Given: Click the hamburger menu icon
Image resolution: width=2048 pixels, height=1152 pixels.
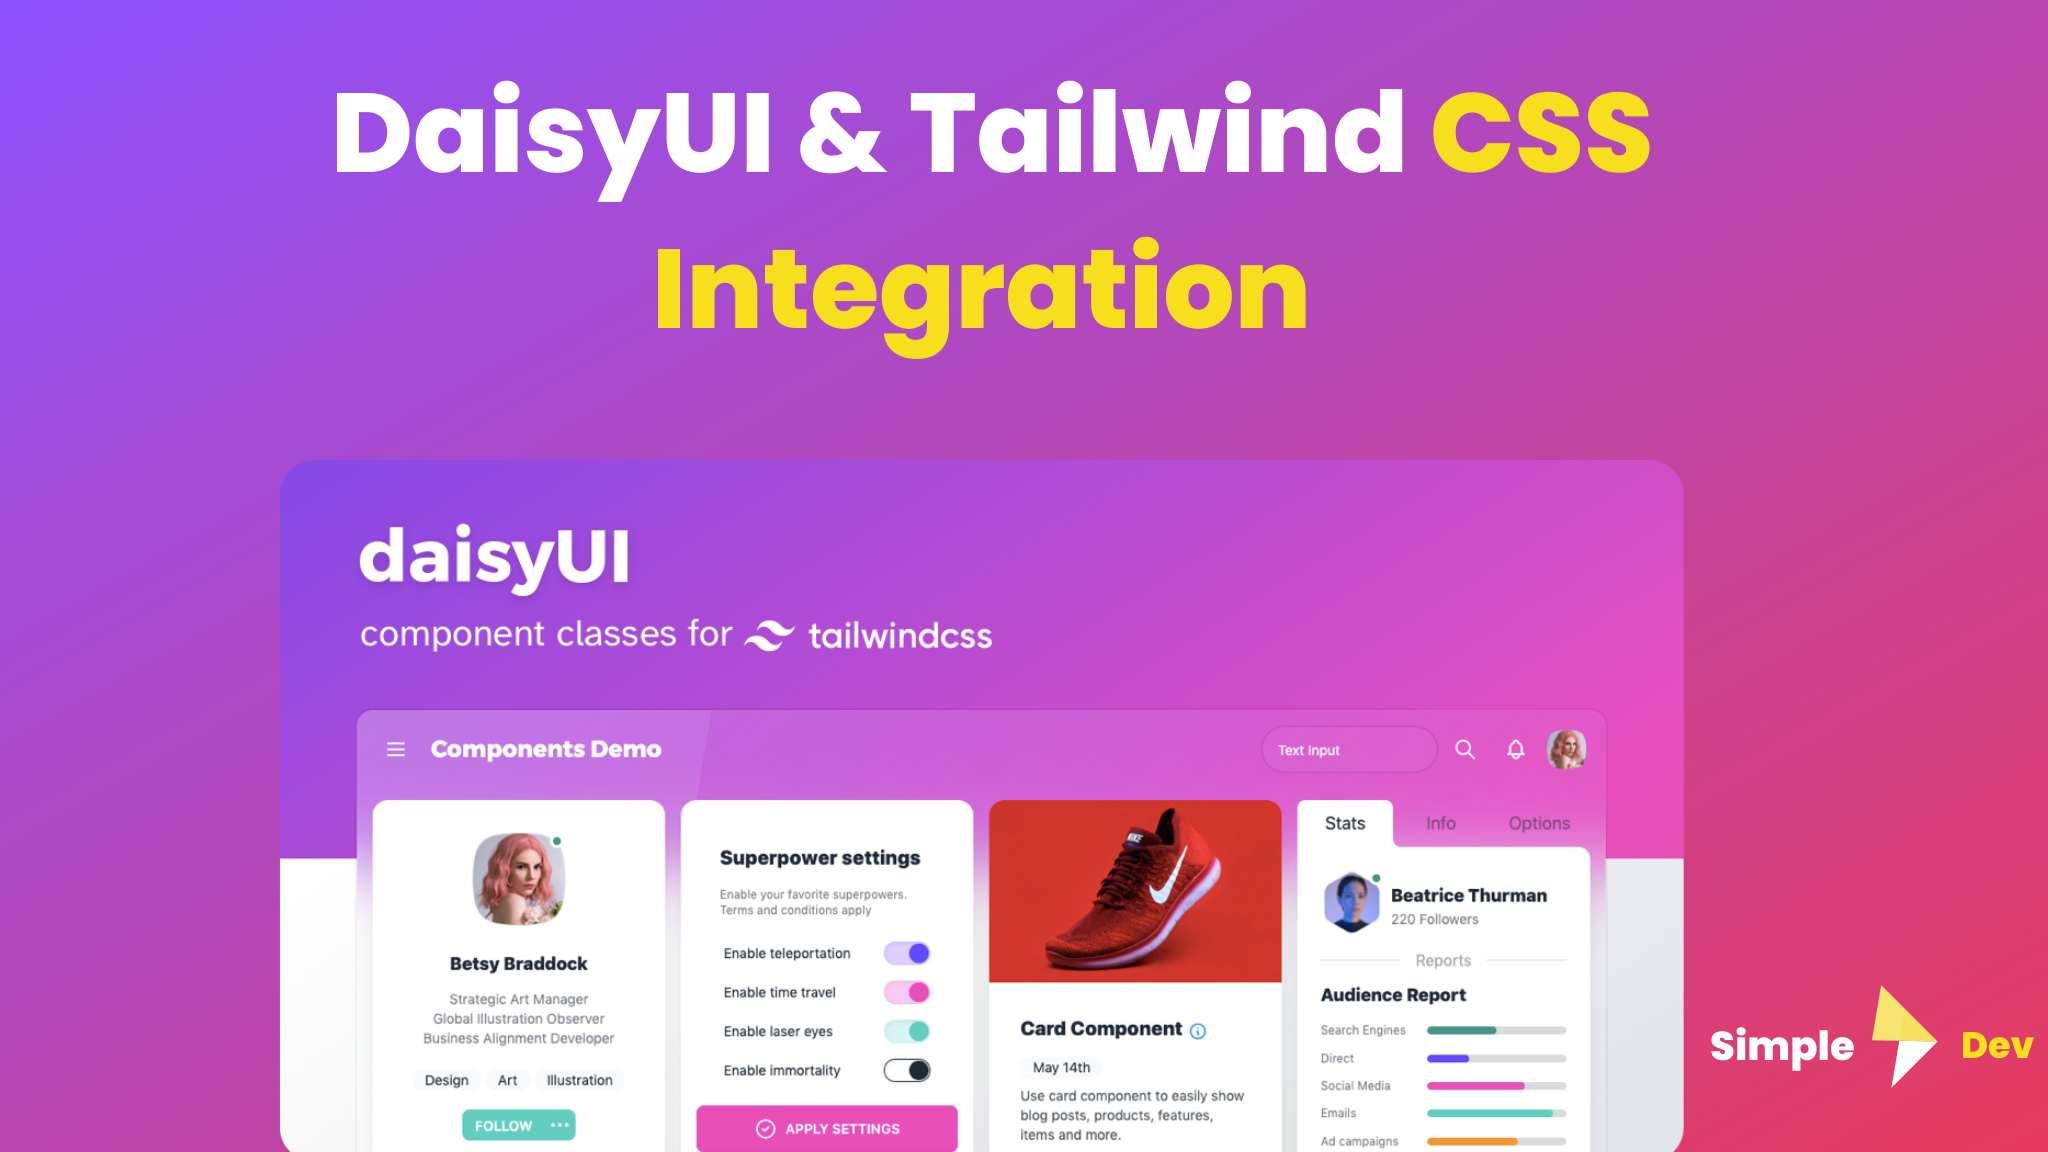Looking at the screenshot, I should [x=395, y=750].
